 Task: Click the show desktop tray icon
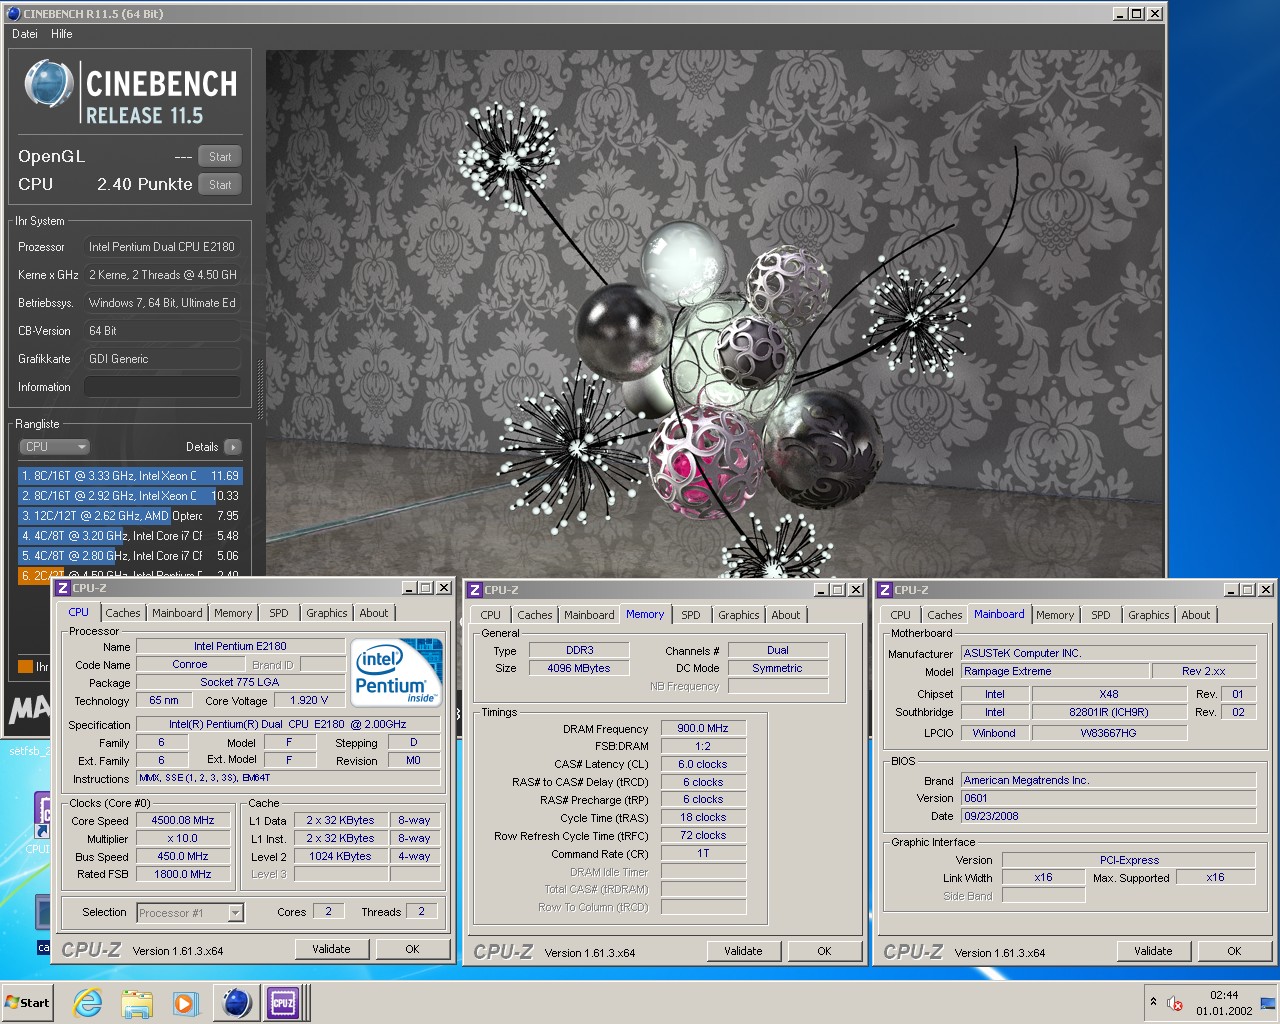coord(1268,1003)
